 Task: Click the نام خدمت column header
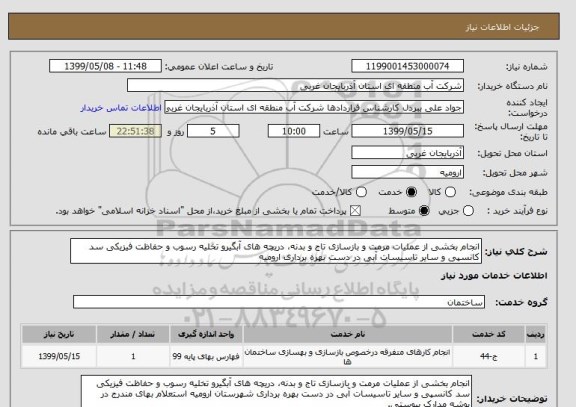pos(348,334)
